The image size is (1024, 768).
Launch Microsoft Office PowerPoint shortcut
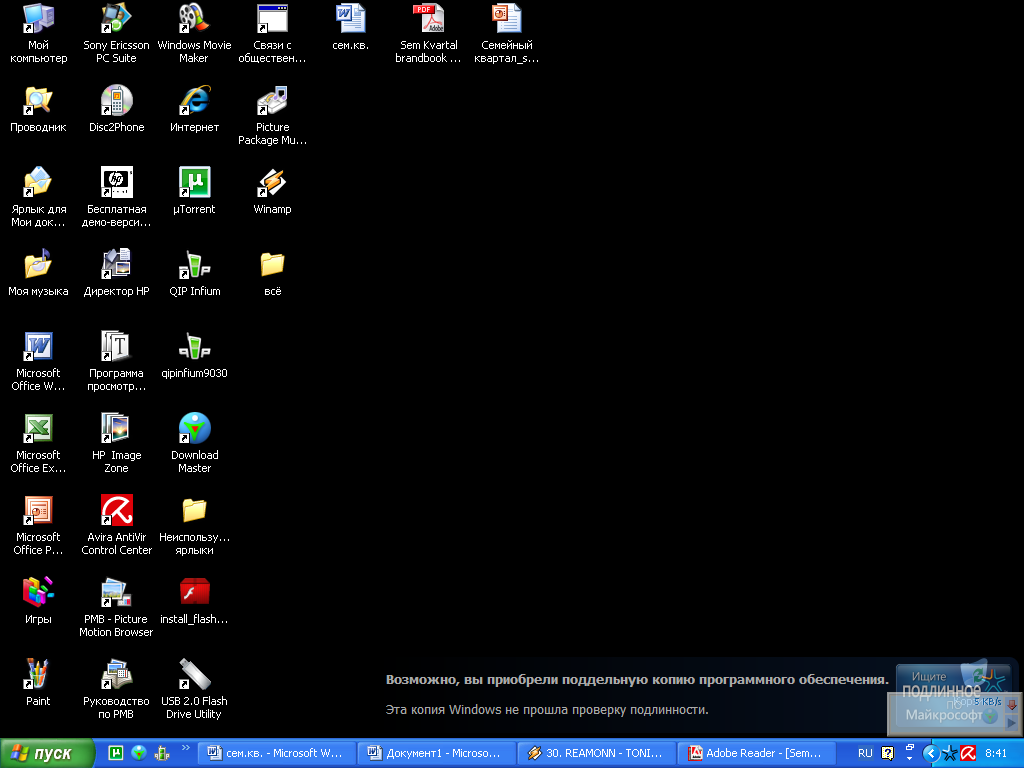click(38, 525)
